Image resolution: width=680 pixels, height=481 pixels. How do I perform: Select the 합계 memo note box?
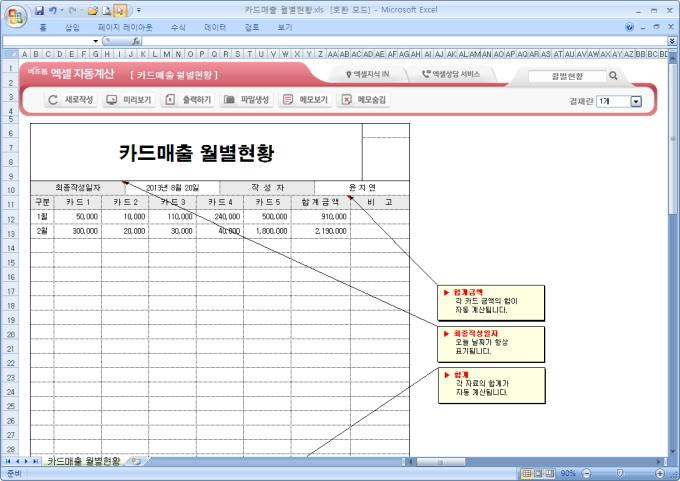[491, 385]
